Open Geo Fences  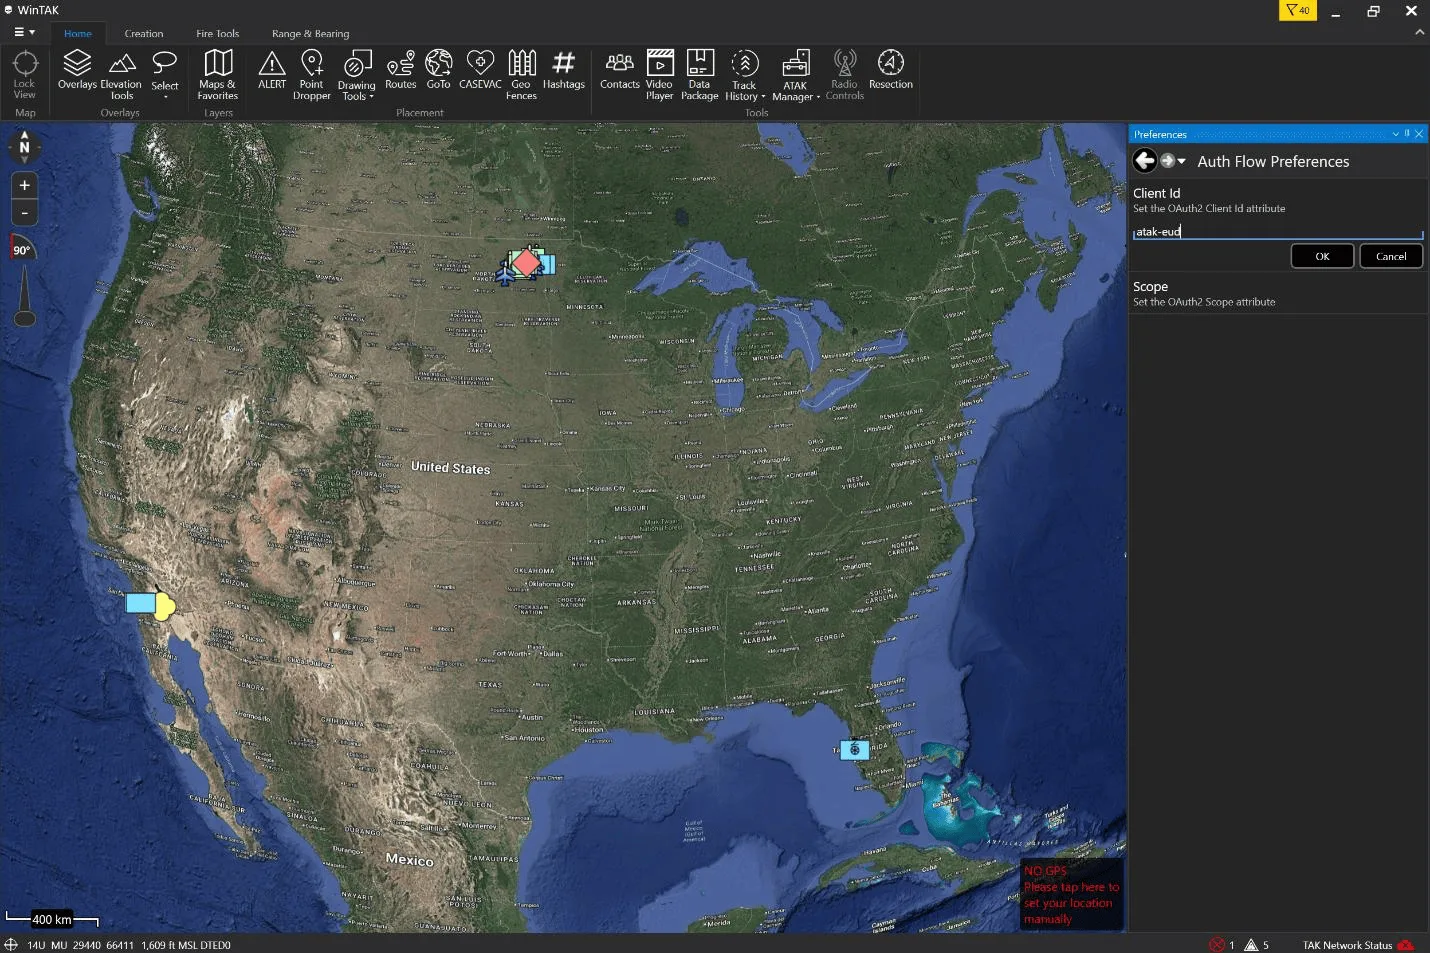(521, 75)
